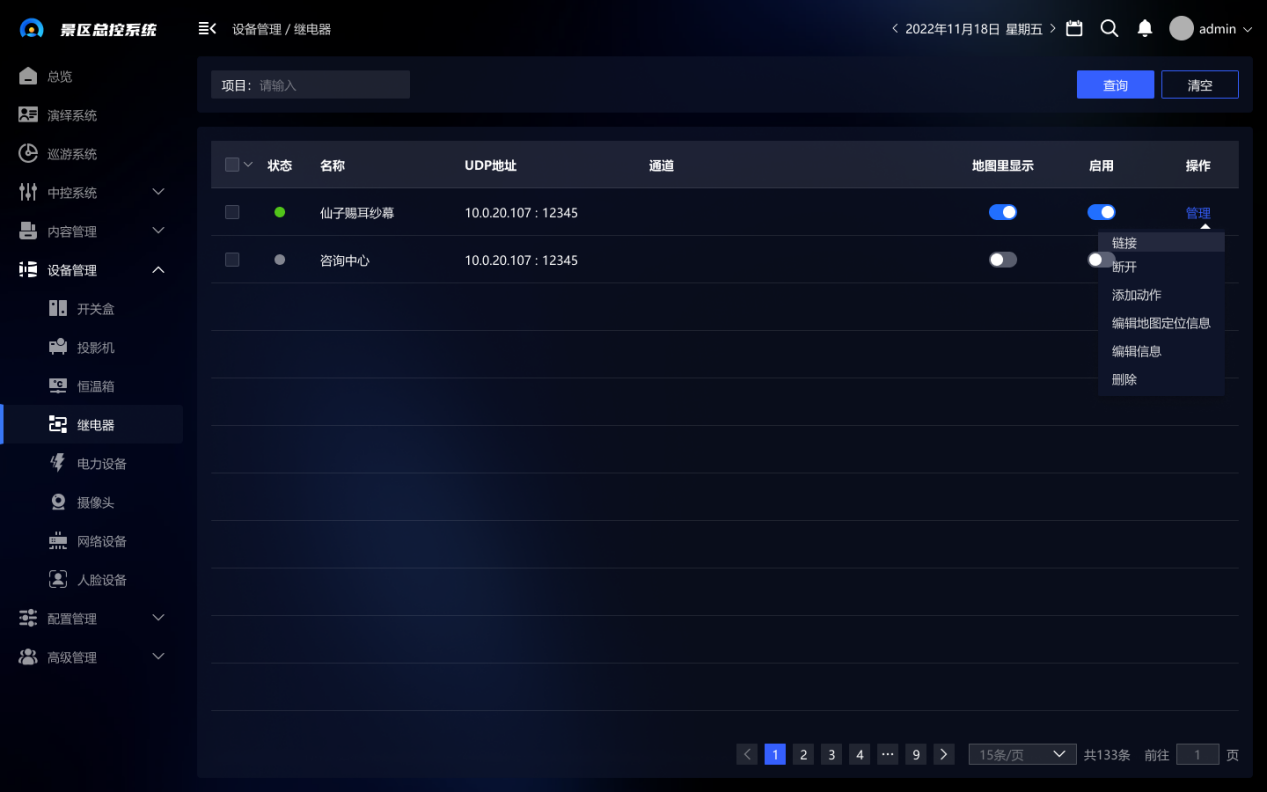Click the search magnifier icon
The image size is (1267, 792).
[1109, 29]
